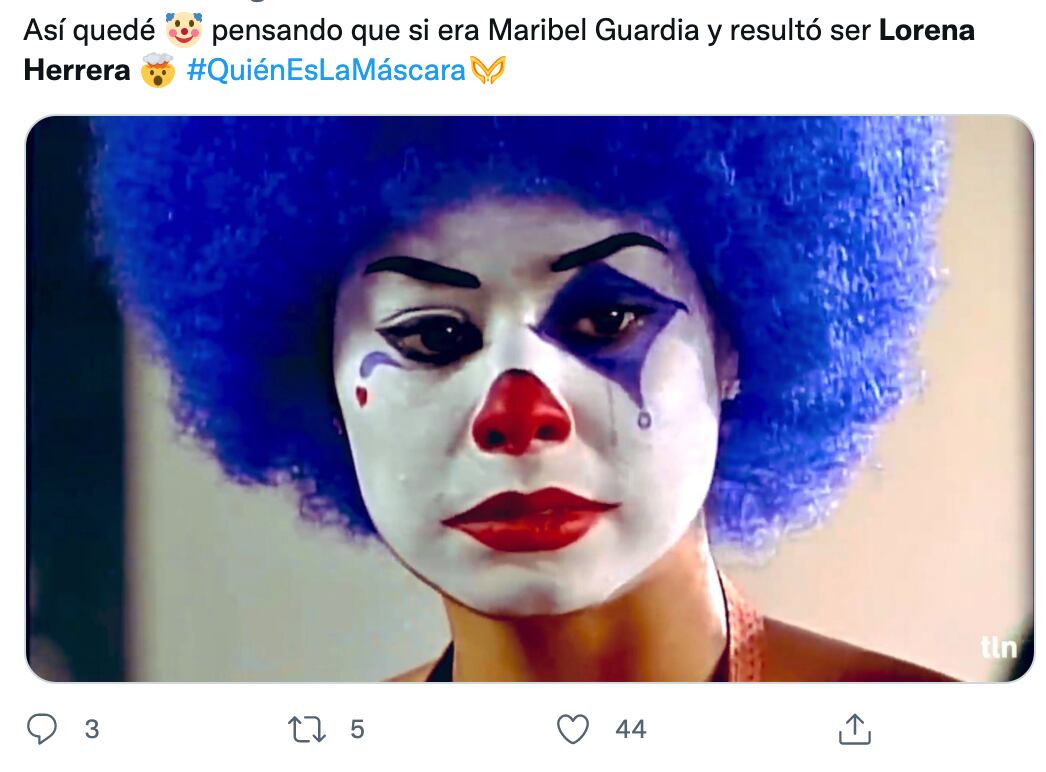
Task: Click the clown's red nose in the image
Action: [x=522, y=414]
